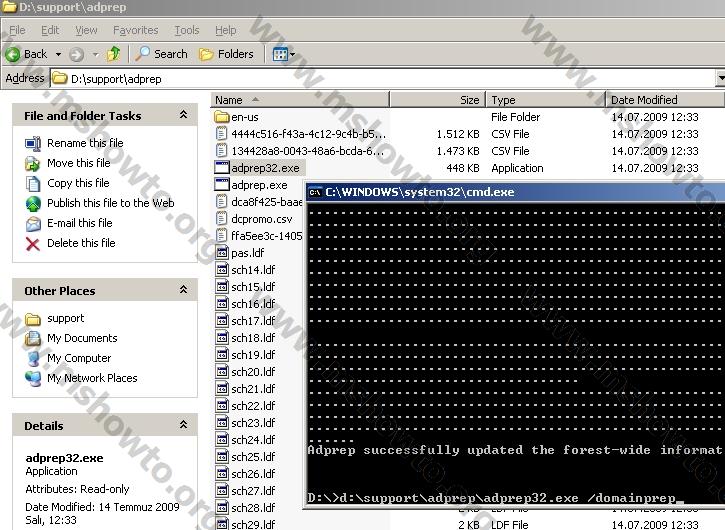The height and width of the screenshot is (530, 725).
Task: Open support folder in Other Places
Action: [x=65, y=318]
